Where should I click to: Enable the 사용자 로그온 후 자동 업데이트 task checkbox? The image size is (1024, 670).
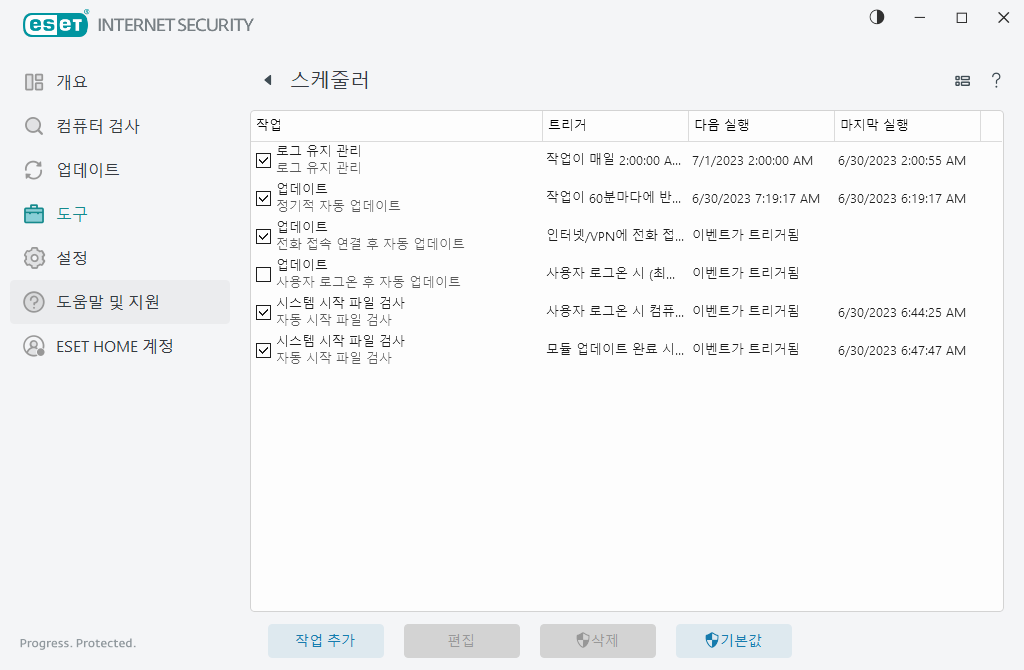pos(263,274)
